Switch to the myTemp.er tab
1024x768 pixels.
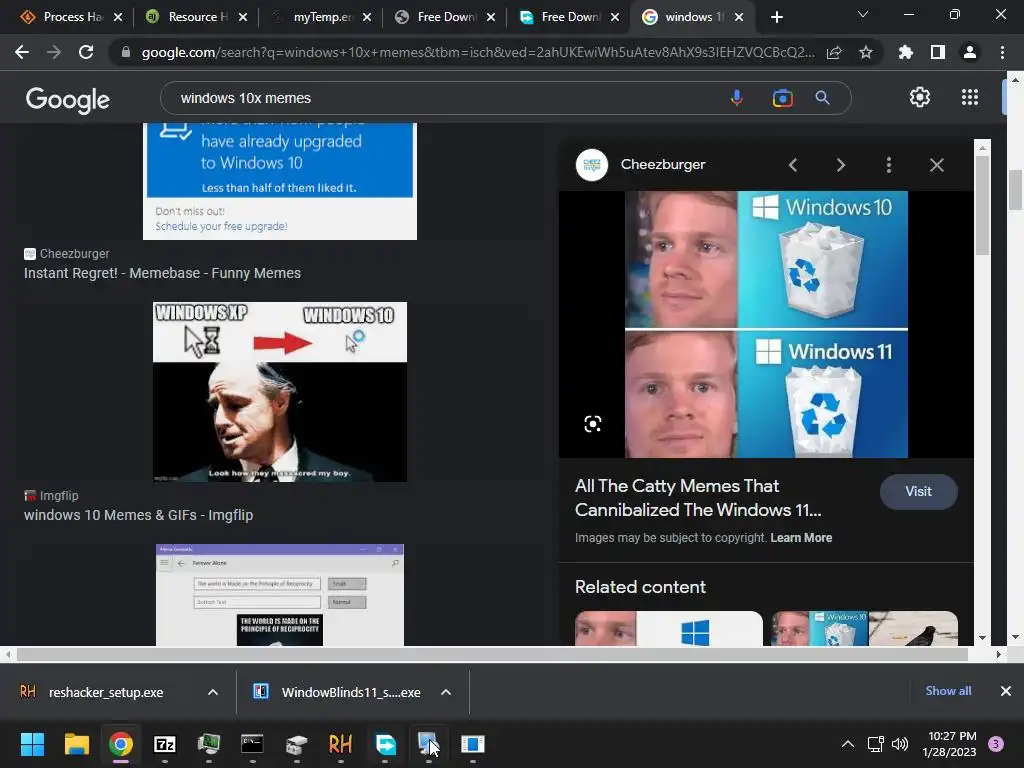pyautogui.click(x=320, y=17)
